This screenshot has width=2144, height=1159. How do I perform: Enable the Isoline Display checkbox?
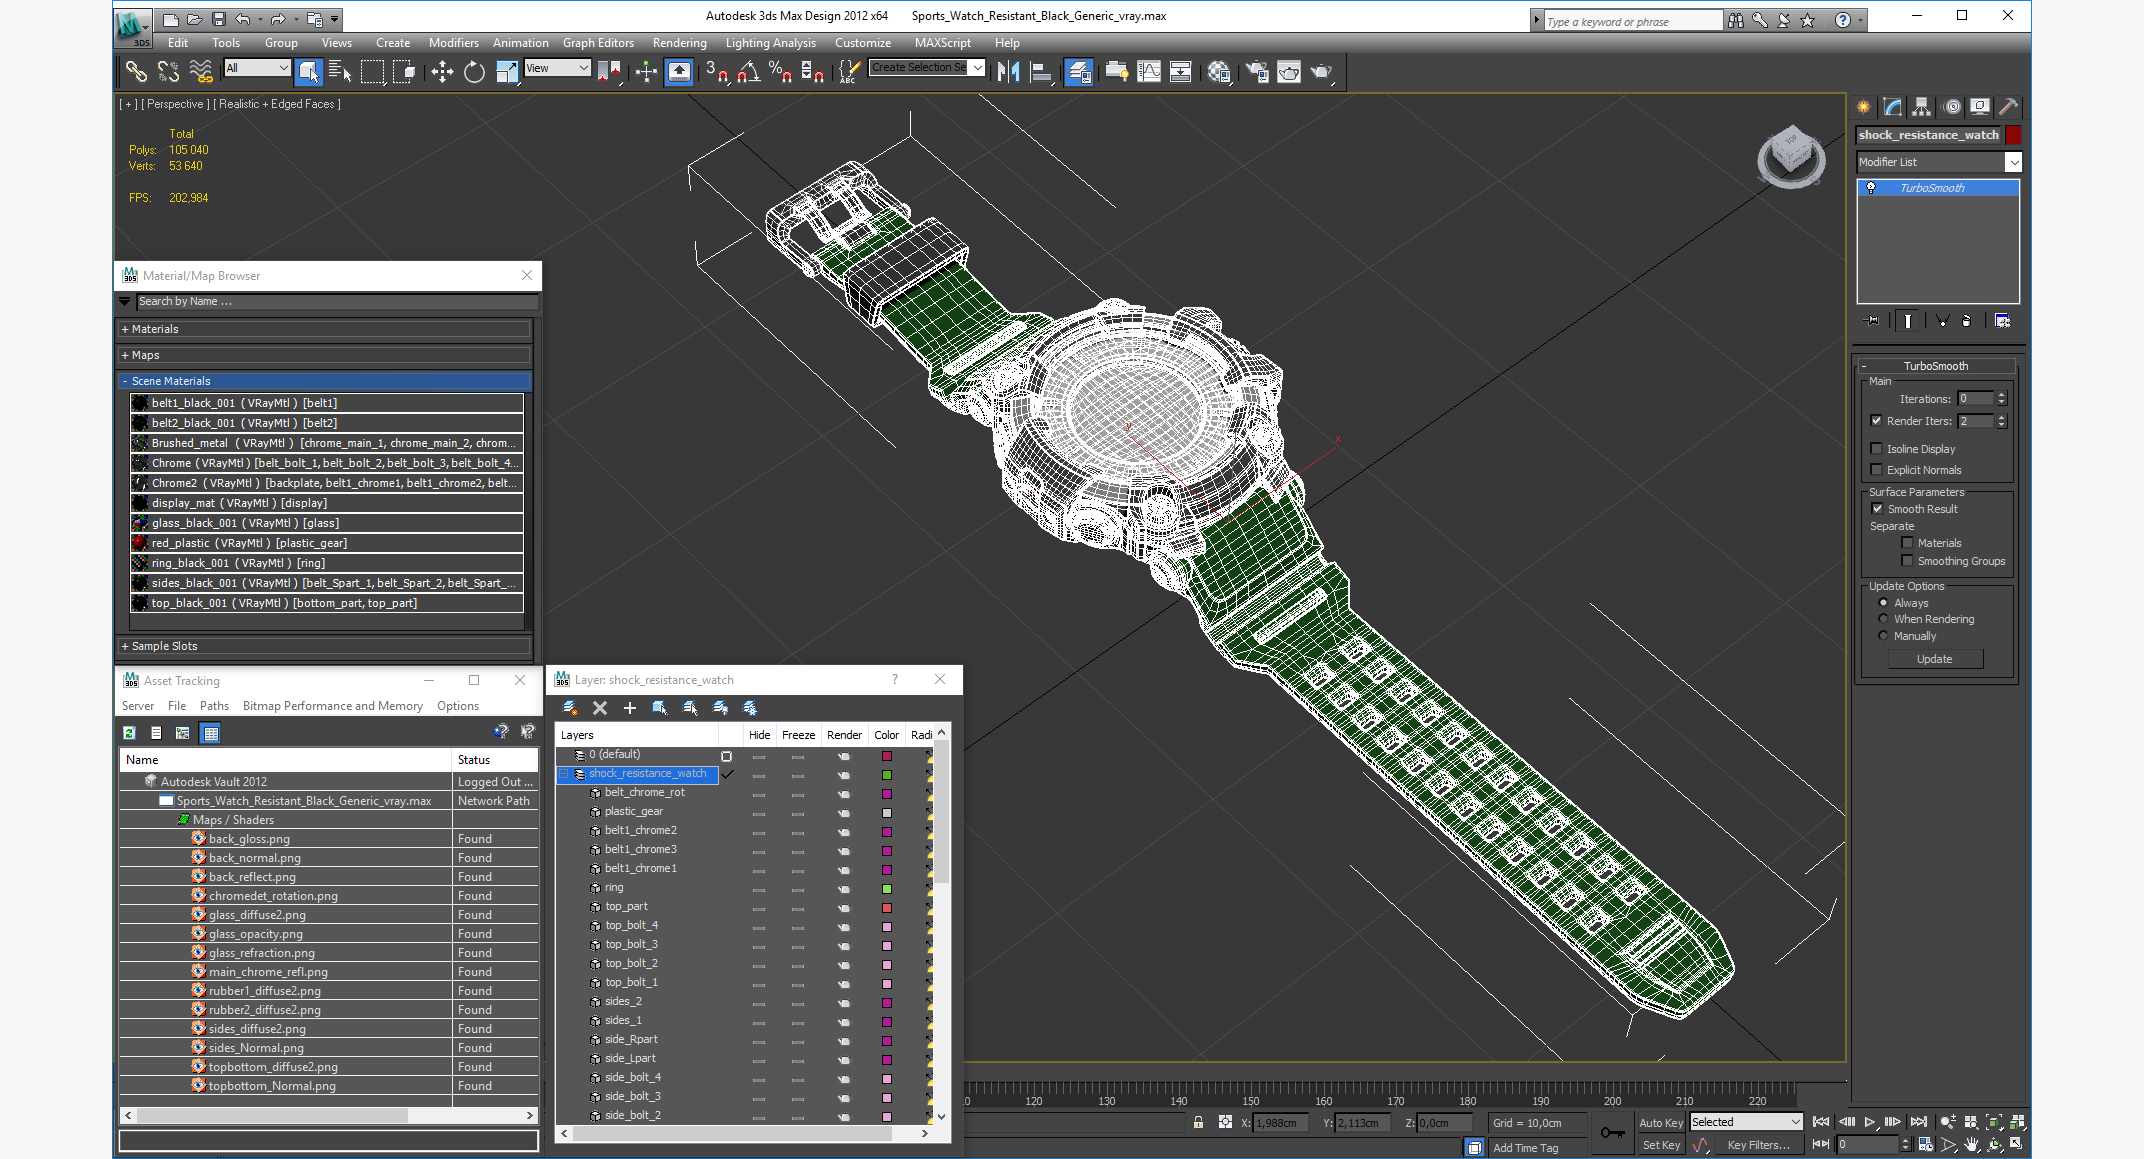[x=1876, y=449]
